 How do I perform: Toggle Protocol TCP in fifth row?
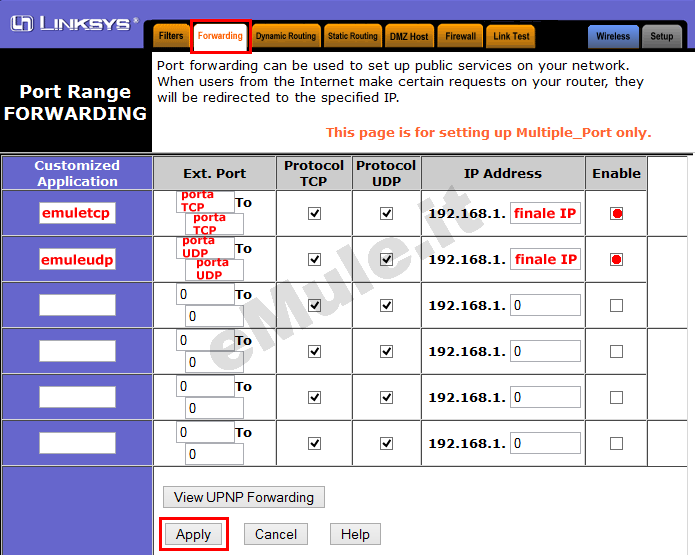[314, 398]
